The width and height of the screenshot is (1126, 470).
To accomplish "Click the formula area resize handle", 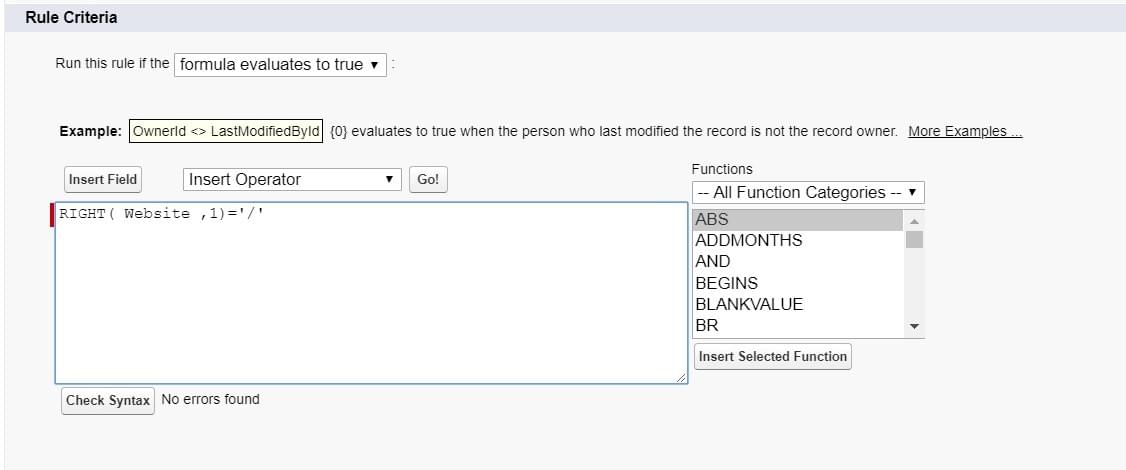I will tap(681, 377).
